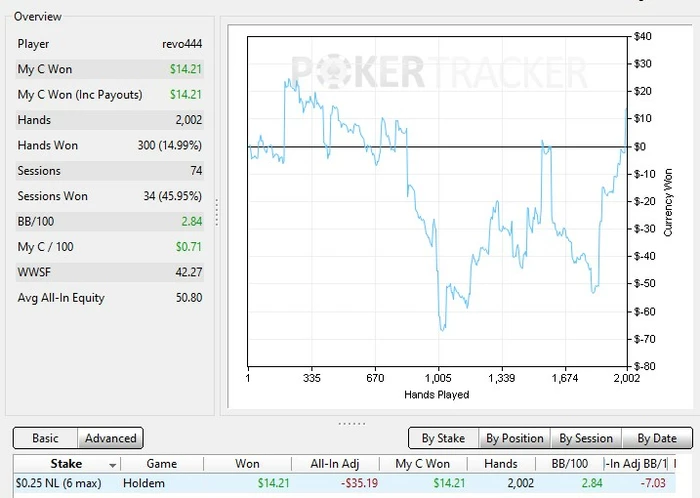Click the graph line's lowest dip near -$67

pos(442,329)
